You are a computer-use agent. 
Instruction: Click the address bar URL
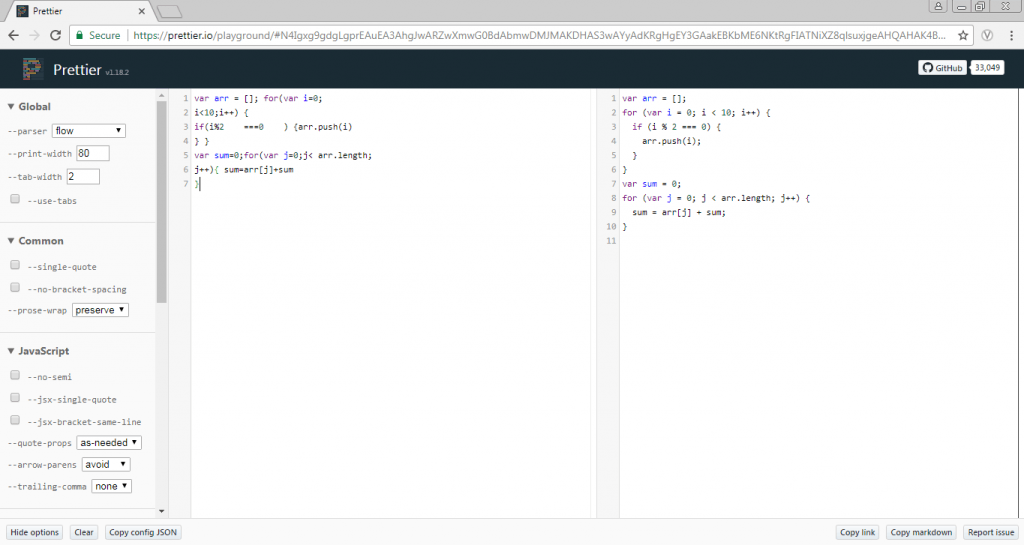(539, 35)
